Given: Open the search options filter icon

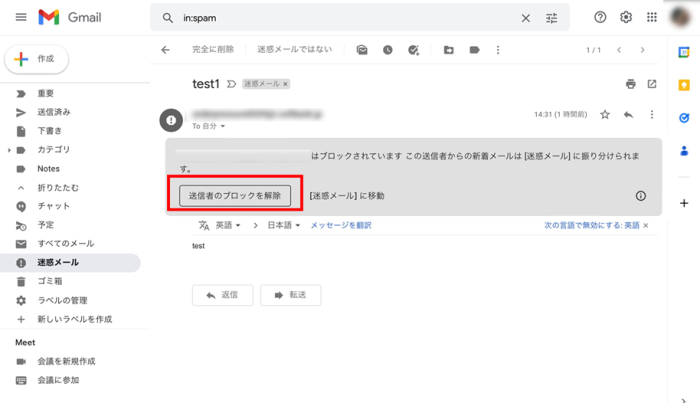Looking at the screenshot, I should point(552,18).
